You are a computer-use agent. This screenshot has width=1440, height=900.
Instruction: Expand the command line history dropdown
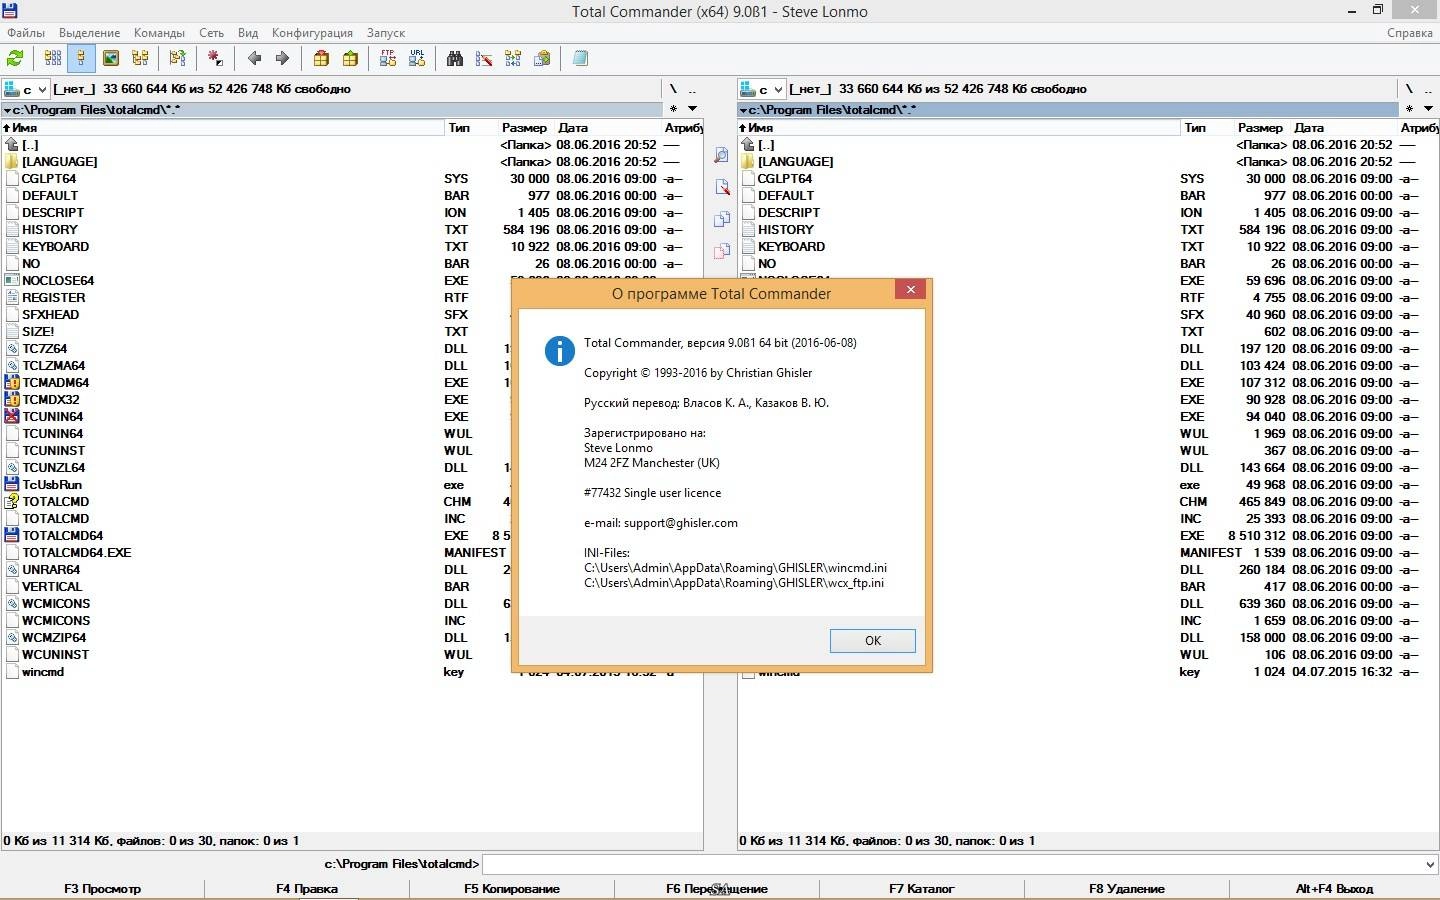tap(1429, 864)
